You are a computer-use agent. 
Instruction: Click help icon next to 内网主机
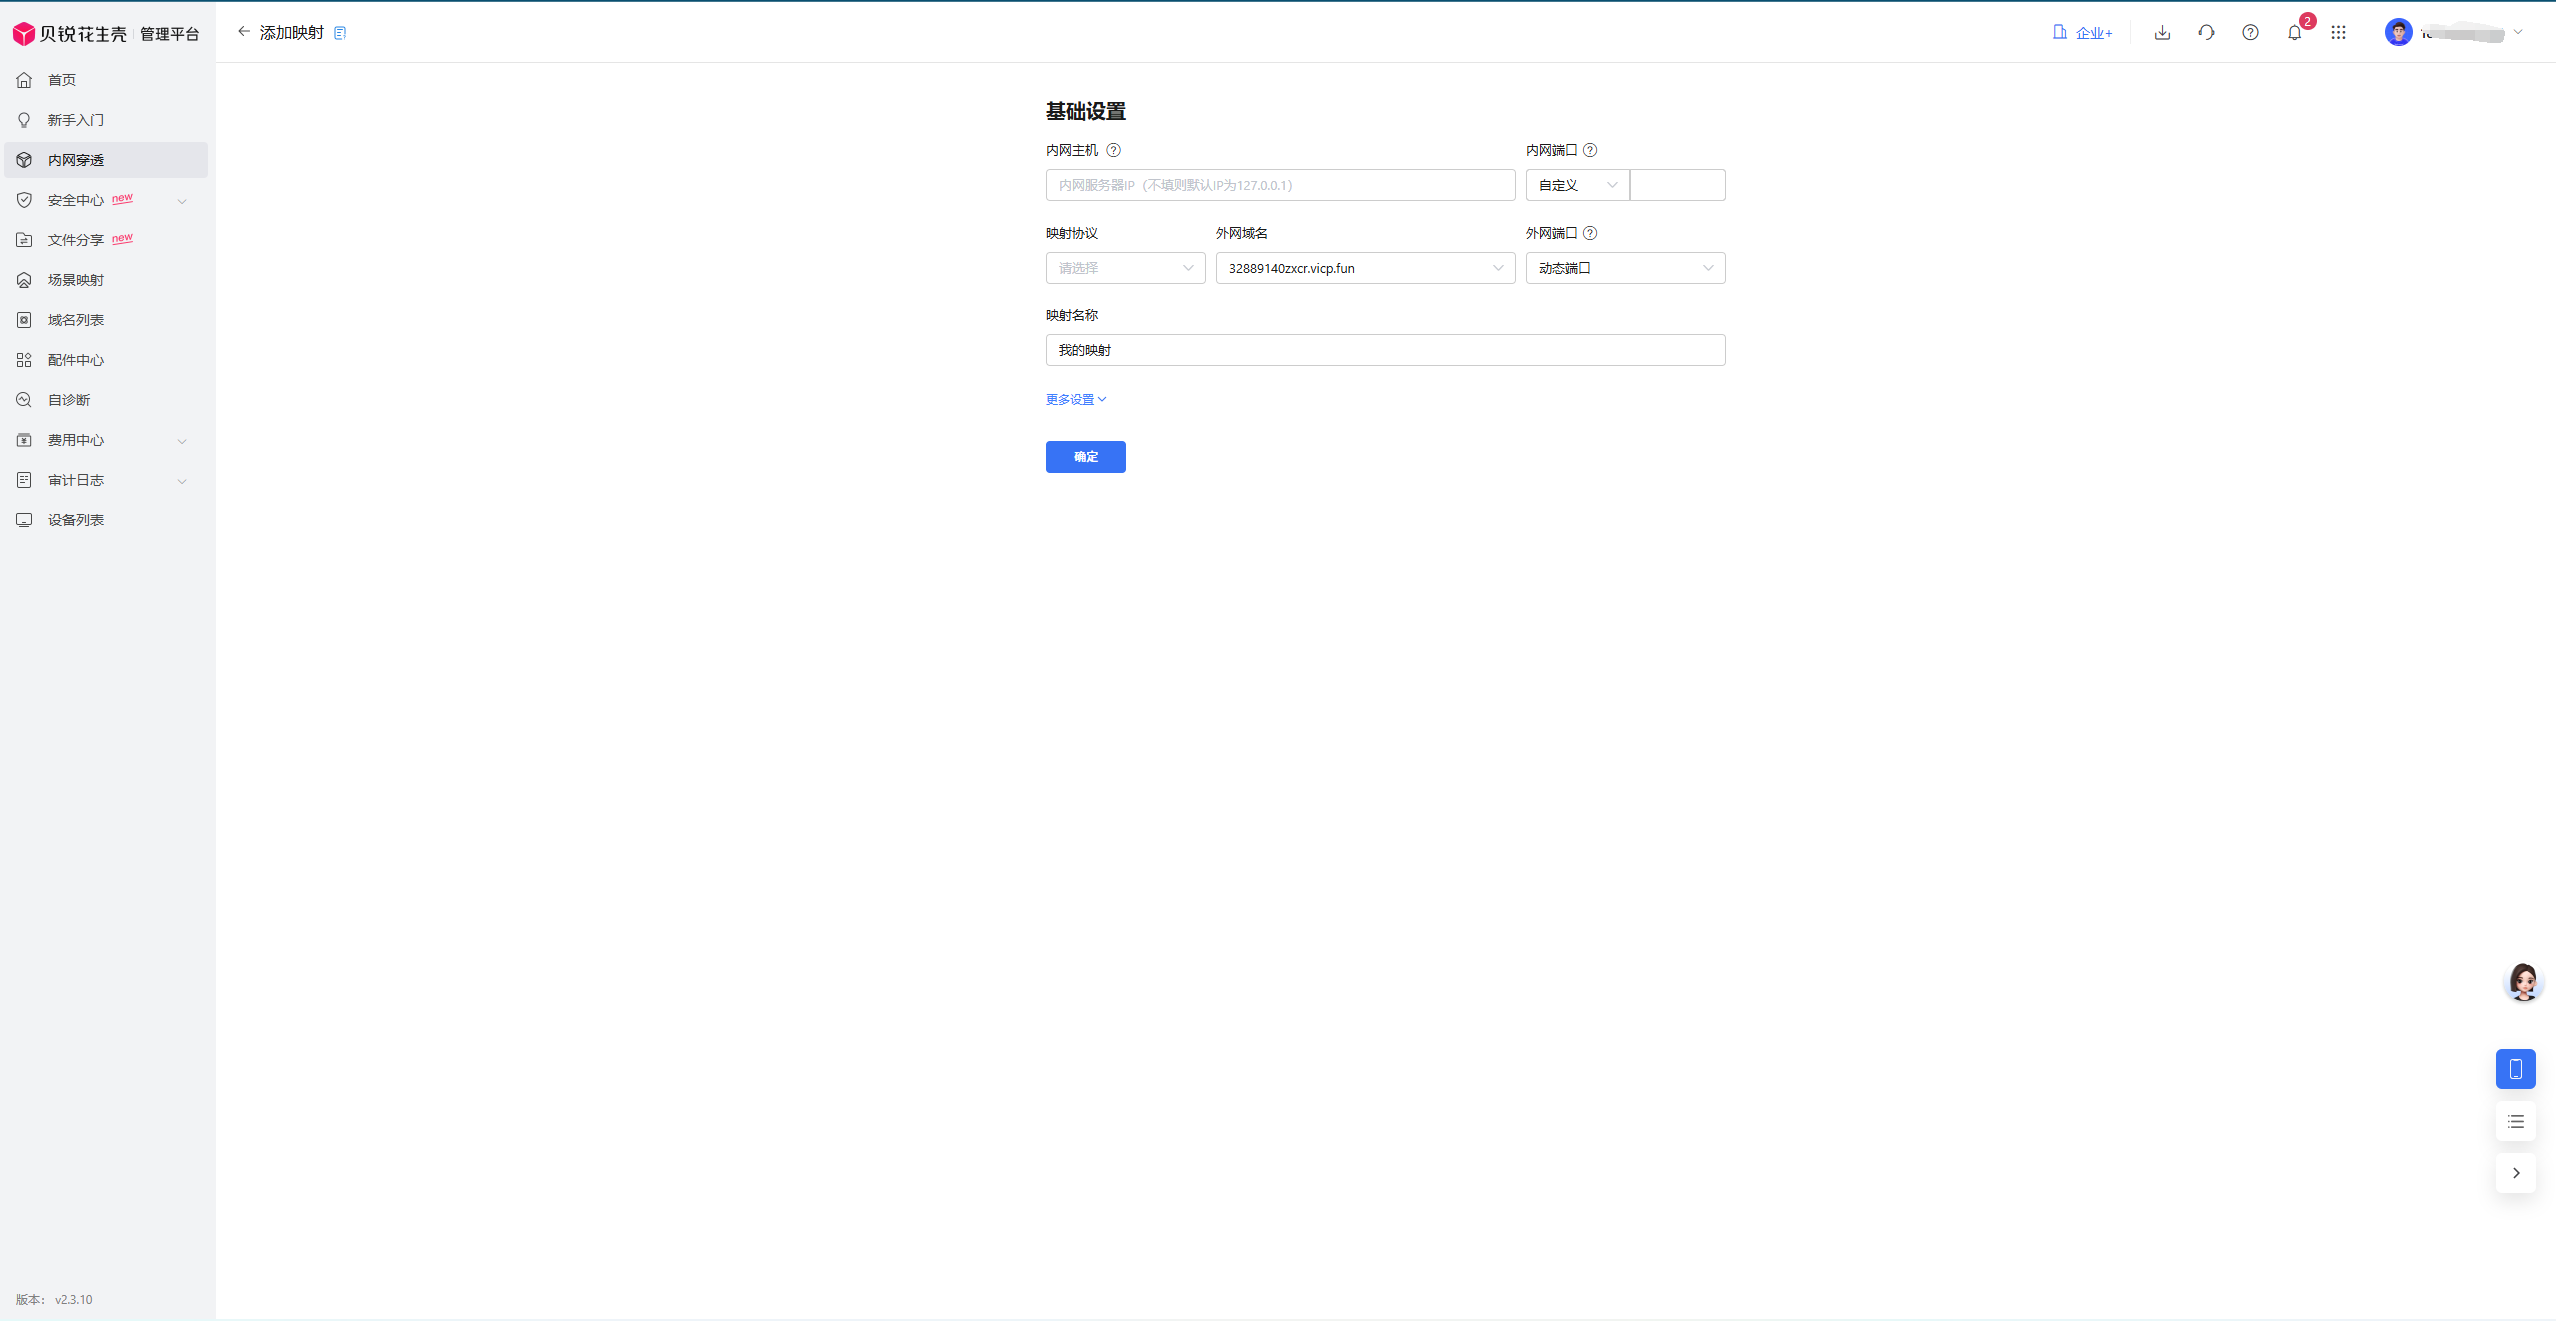click(x=1113, y=150)
